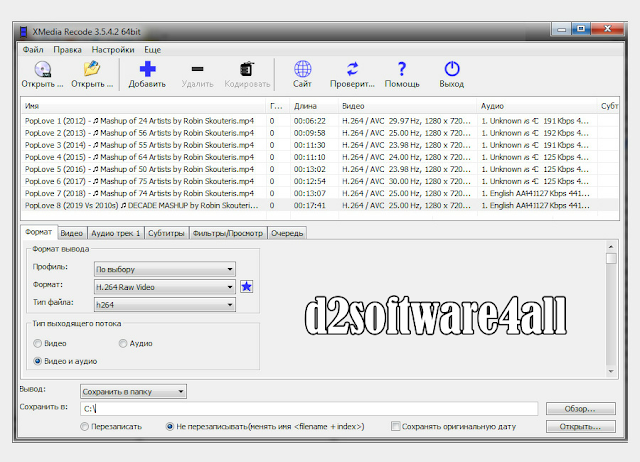640x462 pixels.
Task: Choose the Перезаписать overwrite option
Action: pyautogui.click(x=84, y=426)
